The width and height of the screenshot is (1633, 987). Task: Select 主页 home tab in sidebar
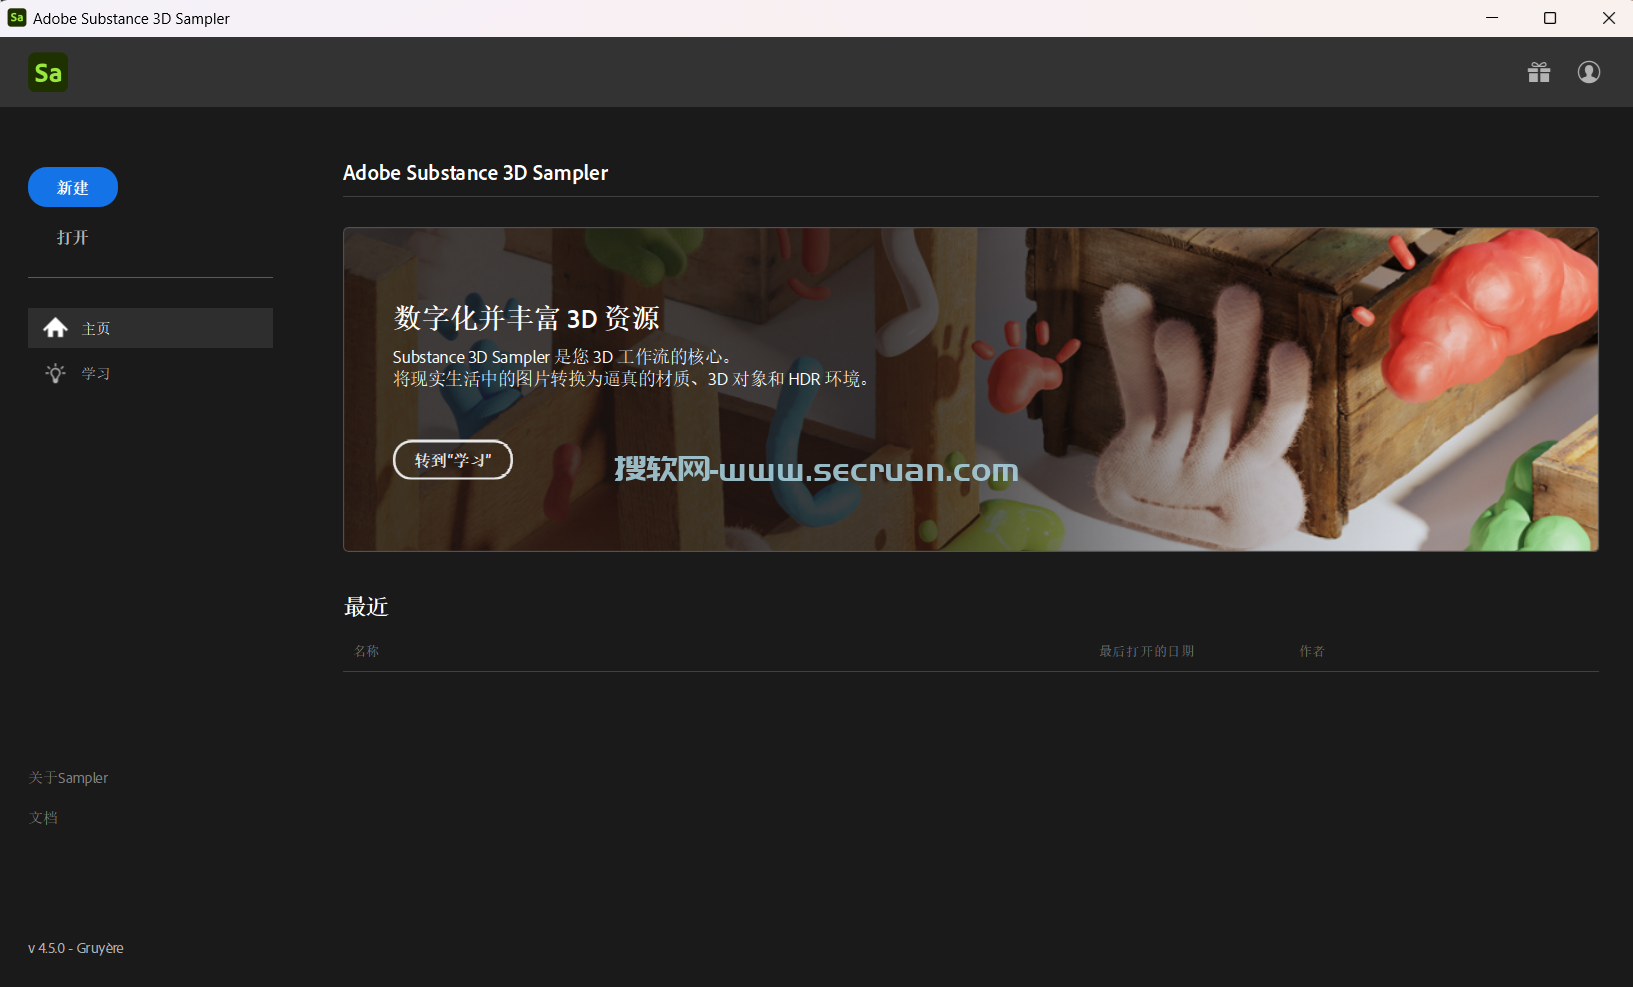pos(150,328)
